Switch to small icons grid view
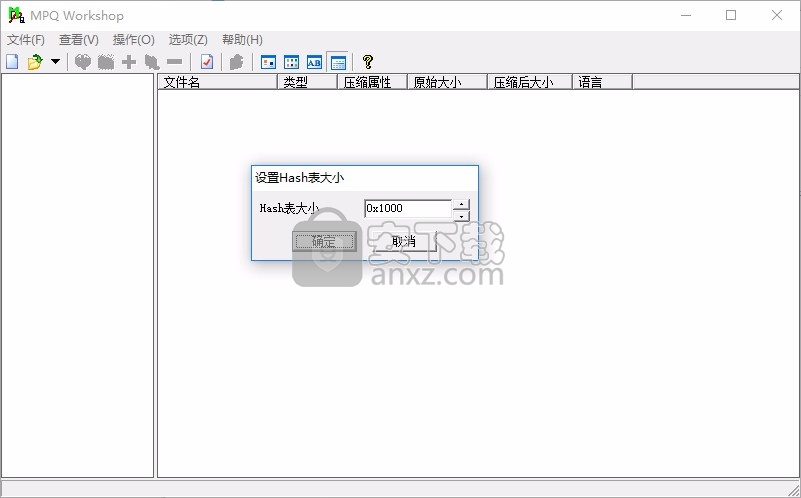 tap(291, 62)
